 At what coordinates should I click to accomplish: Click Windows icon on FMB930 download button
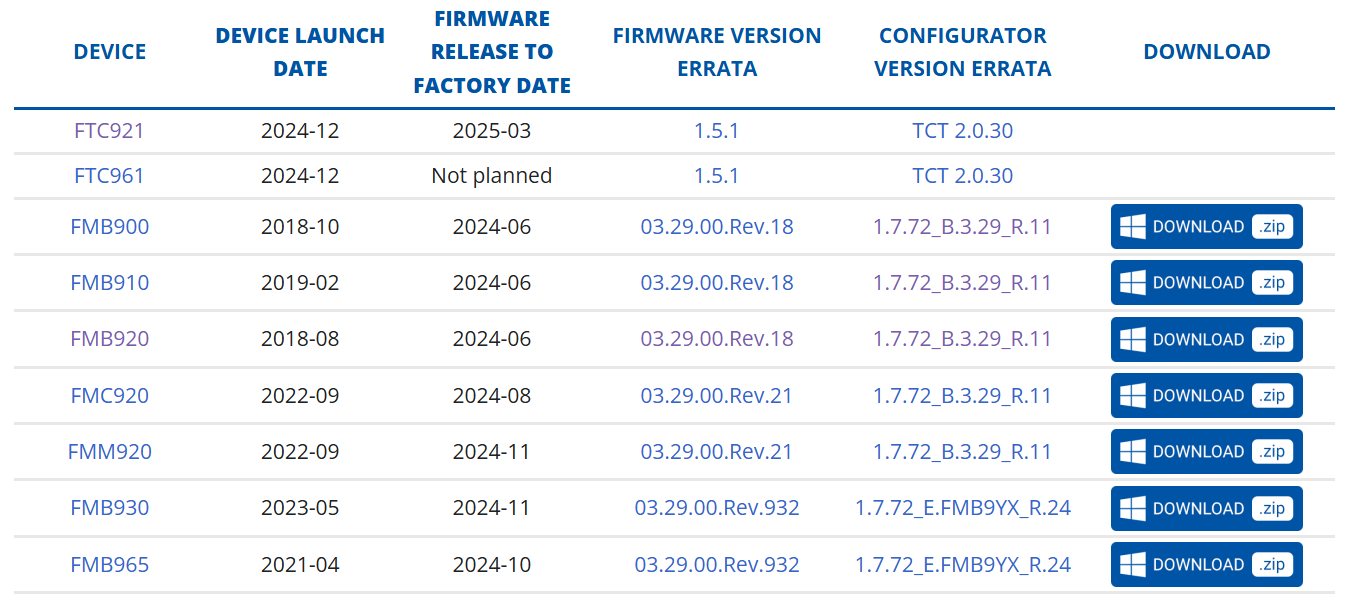click(x=1132, y=508)
